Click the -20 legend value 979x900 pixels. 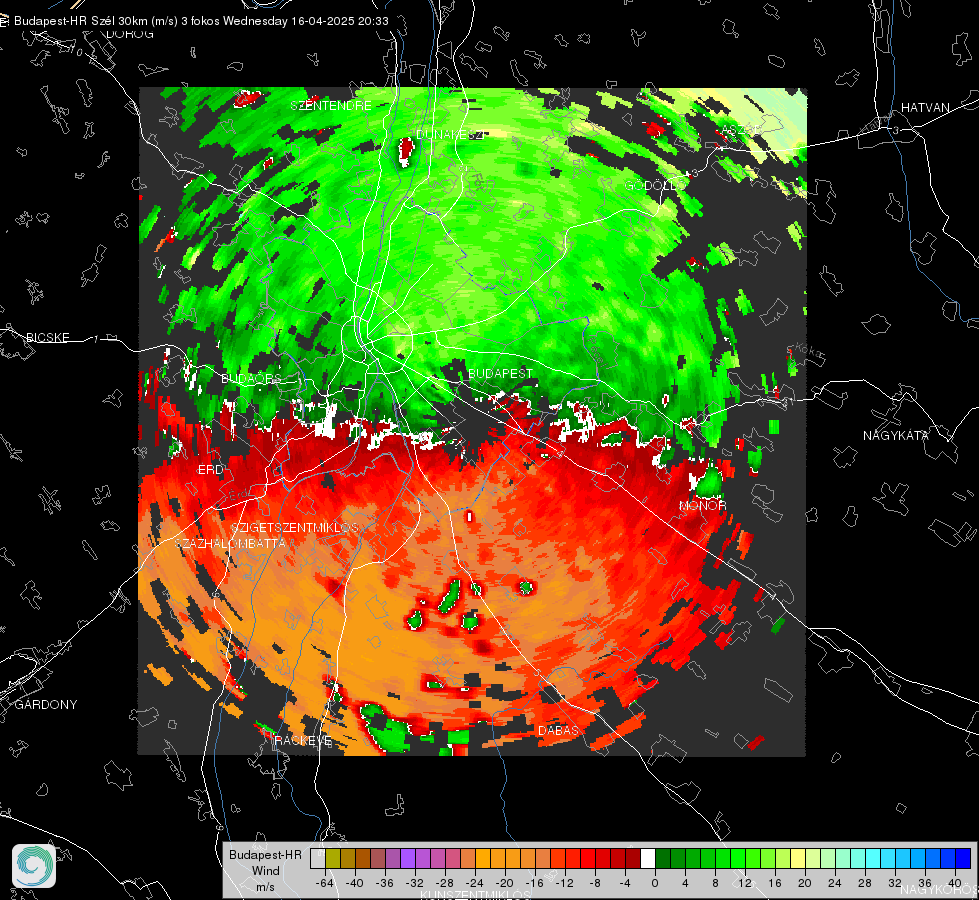click(504, 883)
